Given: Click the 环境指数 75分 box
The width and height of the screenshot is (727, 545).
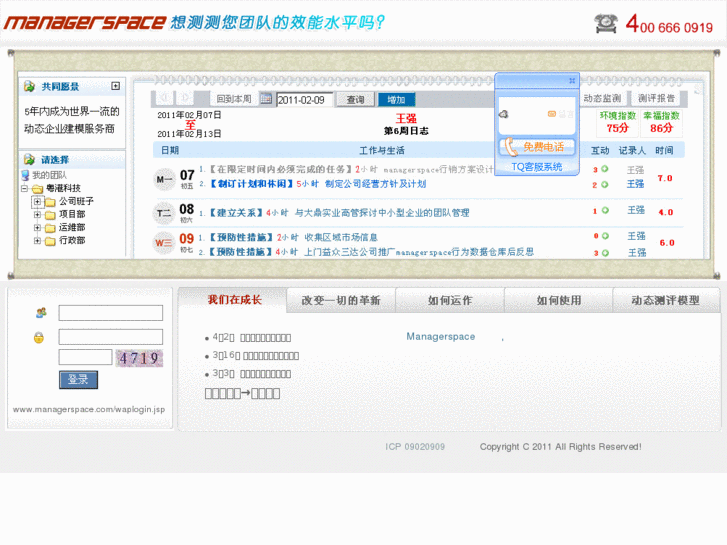Looking at the screenshot, I should (617, 122).
